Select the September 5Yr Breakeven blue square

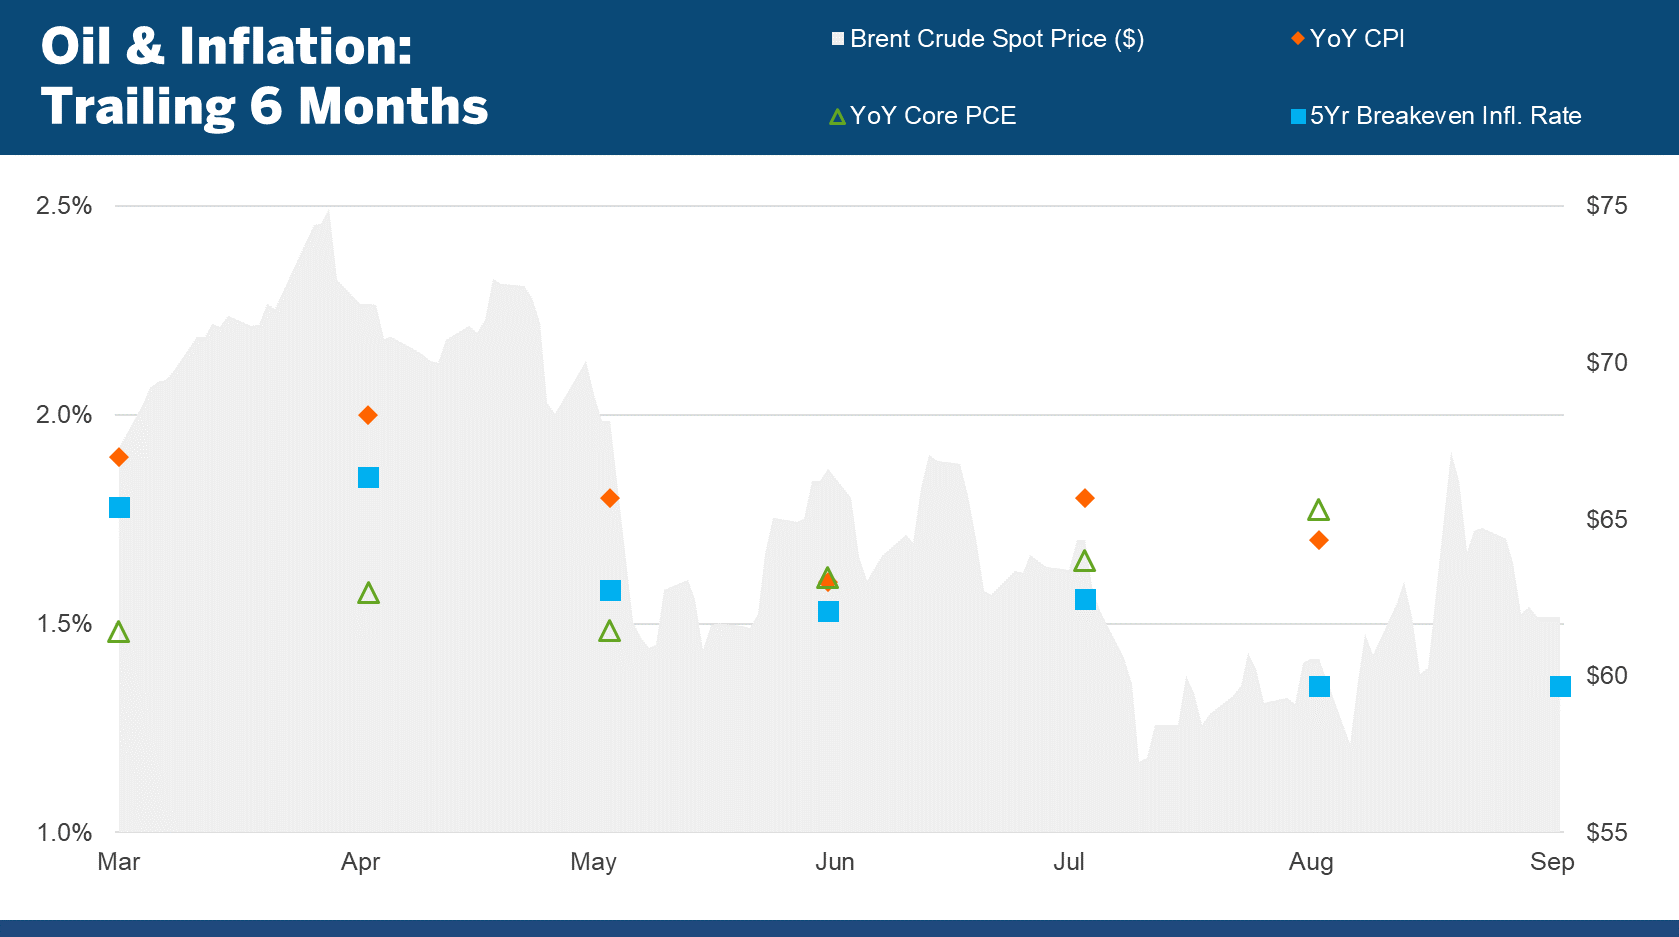1560,686
